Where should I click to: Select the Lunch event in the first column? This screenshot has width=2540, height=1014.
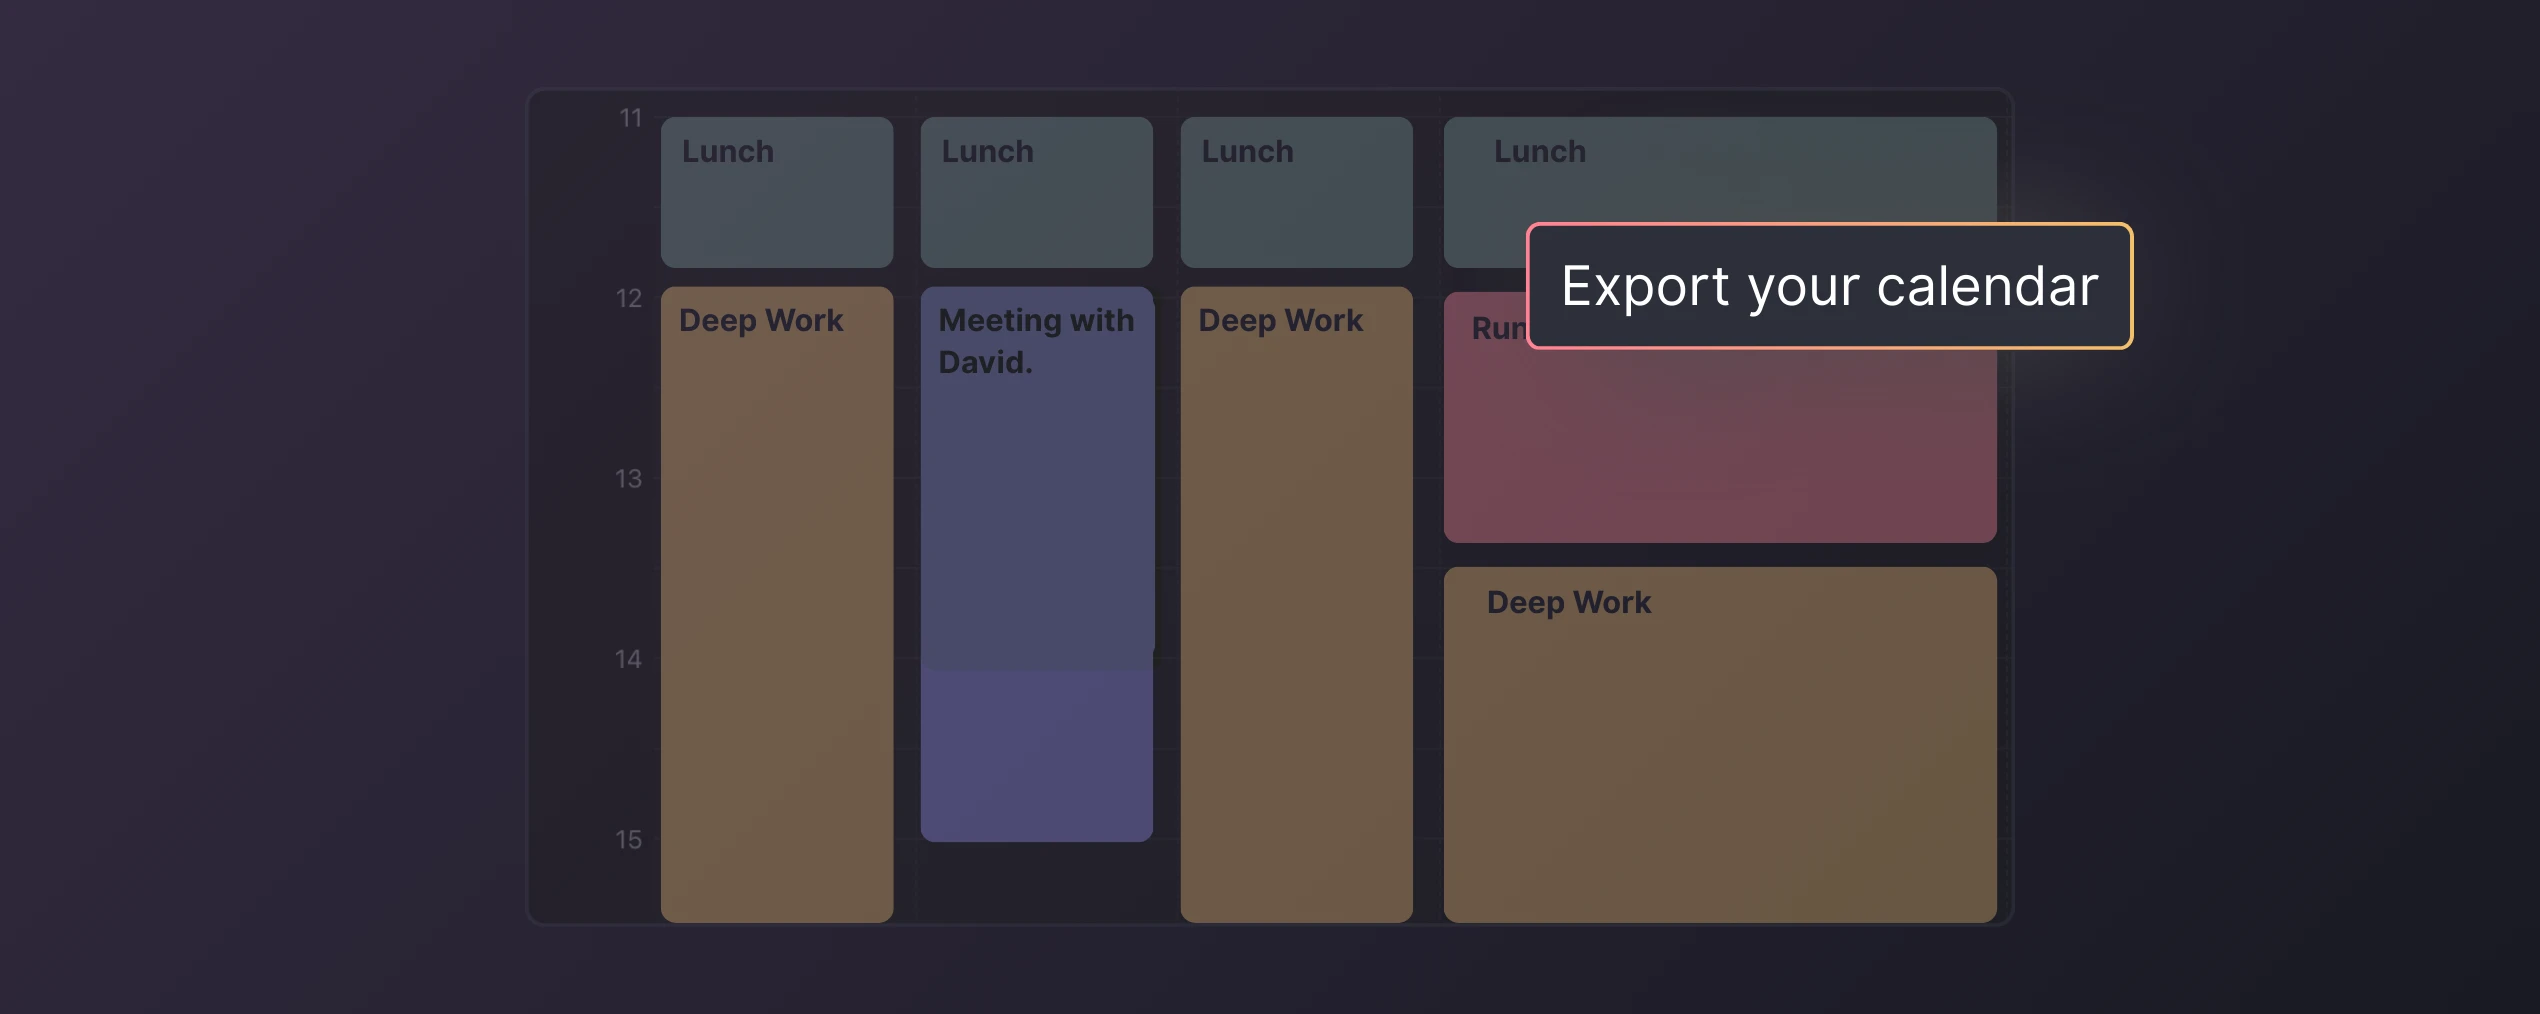click(x=776, y=190)
